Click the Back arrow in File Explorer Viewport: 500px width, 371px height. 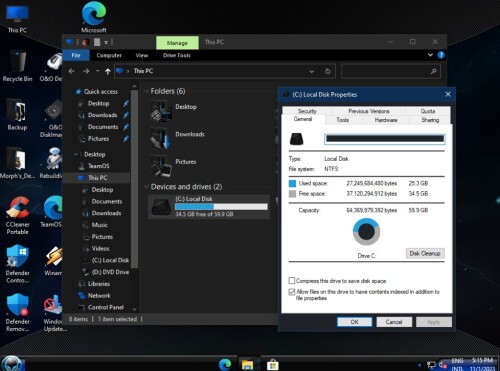click(71, 71)
